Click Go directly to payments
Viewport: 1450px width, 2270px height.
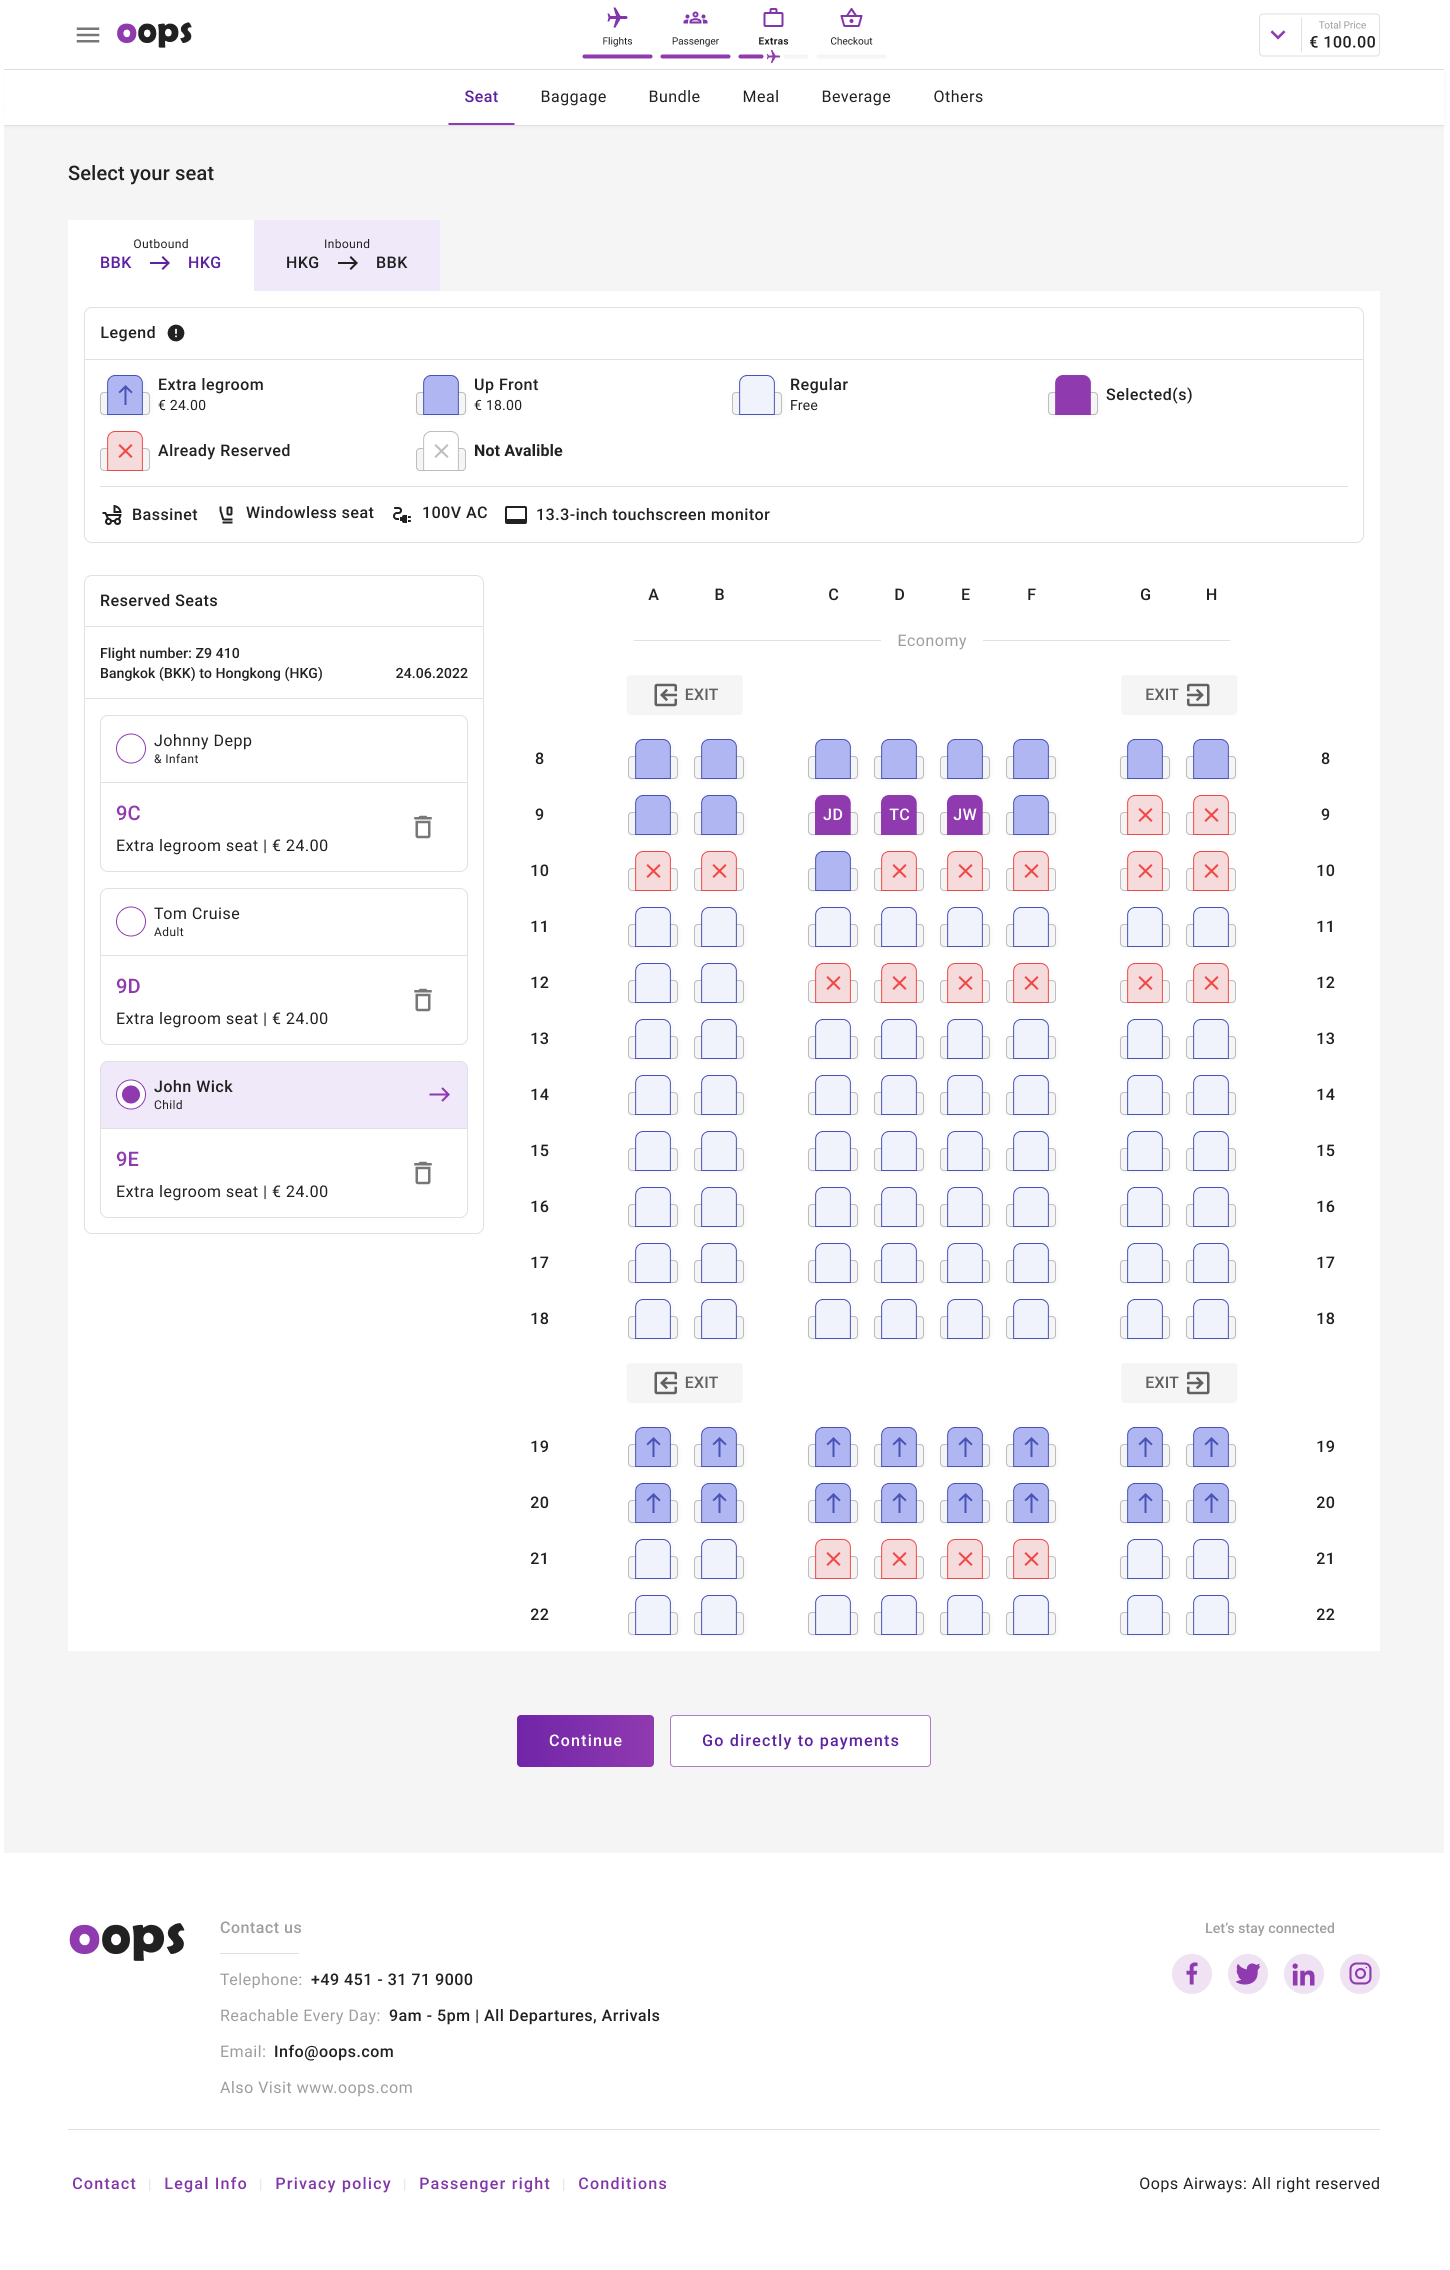coord(800,1741)
